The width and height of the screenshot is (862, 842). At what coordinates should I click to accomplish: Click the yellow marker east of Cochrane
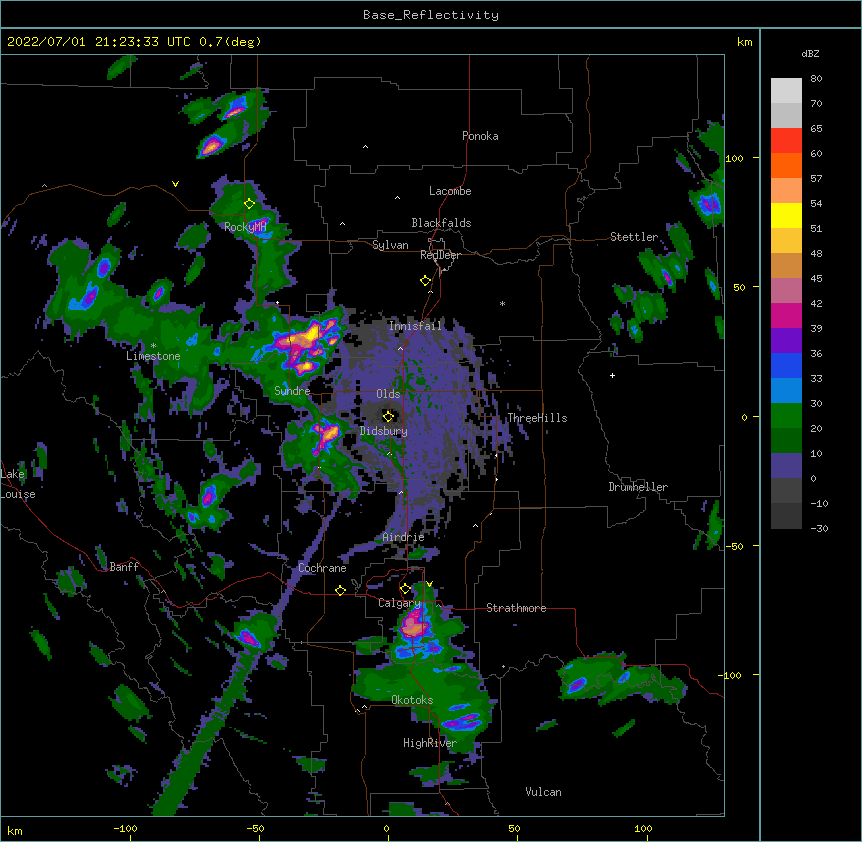coord(340,590)
